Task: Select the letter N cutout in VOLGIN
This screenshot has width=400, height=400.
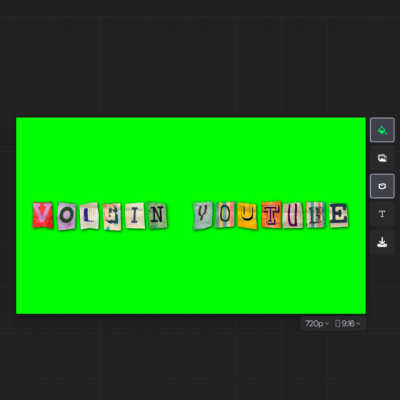Action: pos(157,215)
